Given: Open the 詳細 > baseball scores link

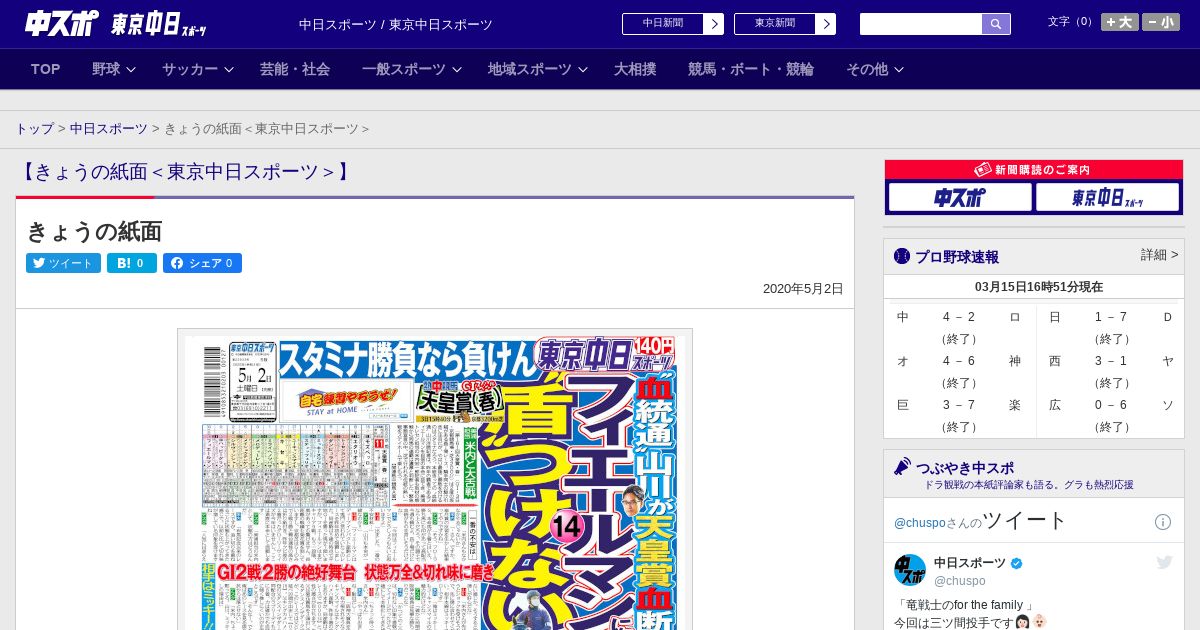Looking at the screenshot, I should [1159, 255].
